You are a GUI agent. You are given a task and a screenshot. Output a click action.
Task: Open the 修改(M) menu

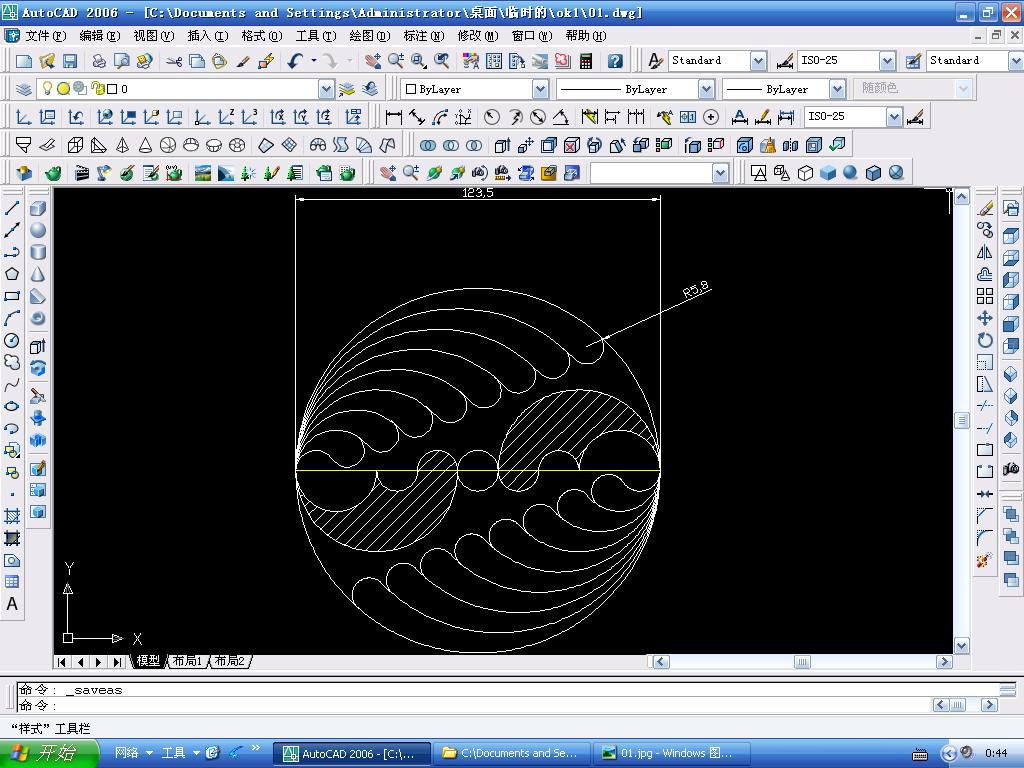coord(478,36)
